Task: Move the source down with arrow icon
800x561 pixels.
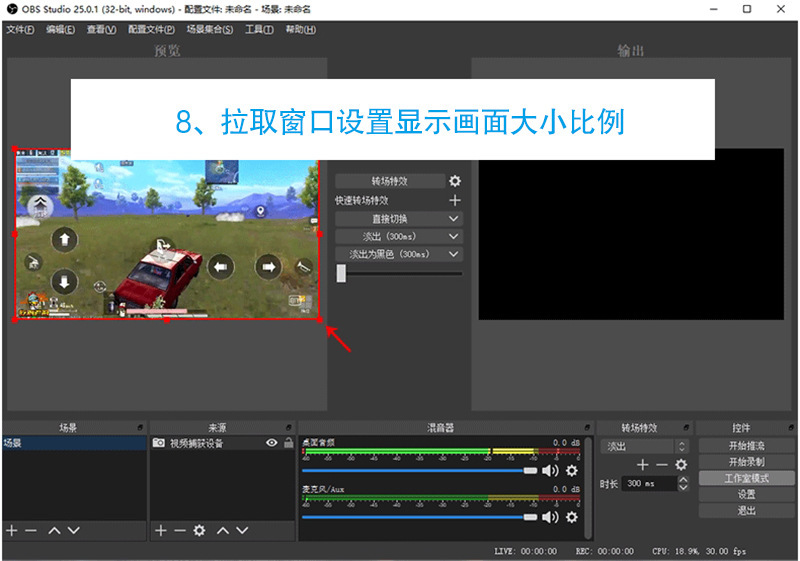Action: click(242, 531)
